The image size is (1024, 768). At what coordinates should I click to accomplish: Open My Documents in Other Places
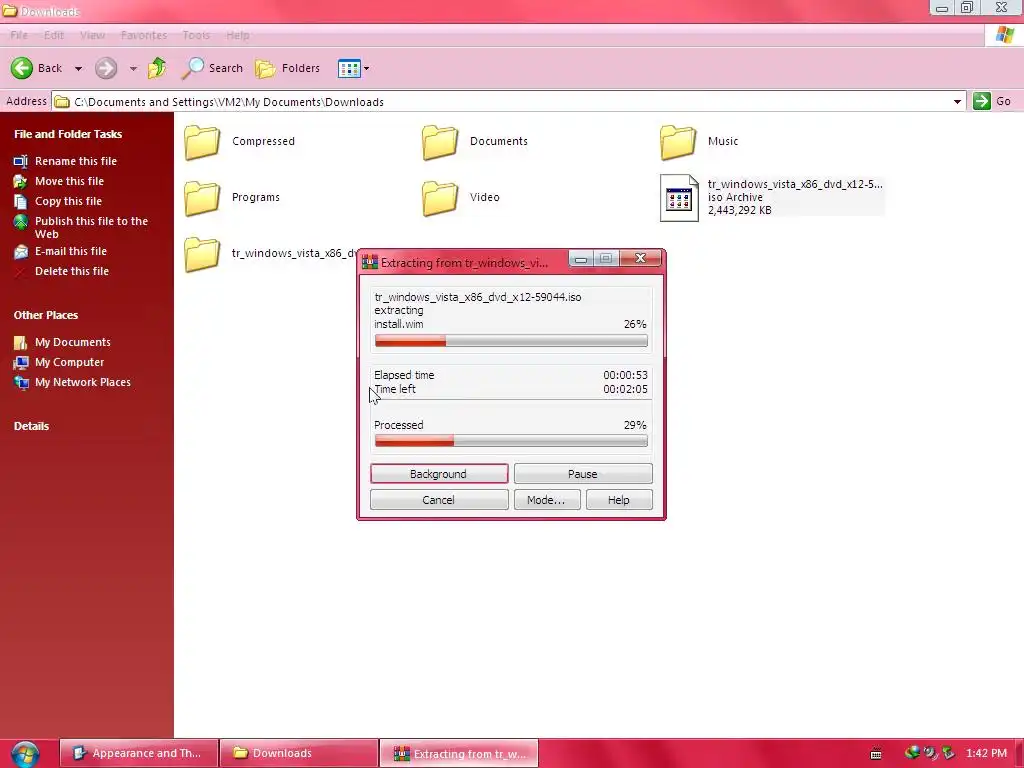pos(72,342)
